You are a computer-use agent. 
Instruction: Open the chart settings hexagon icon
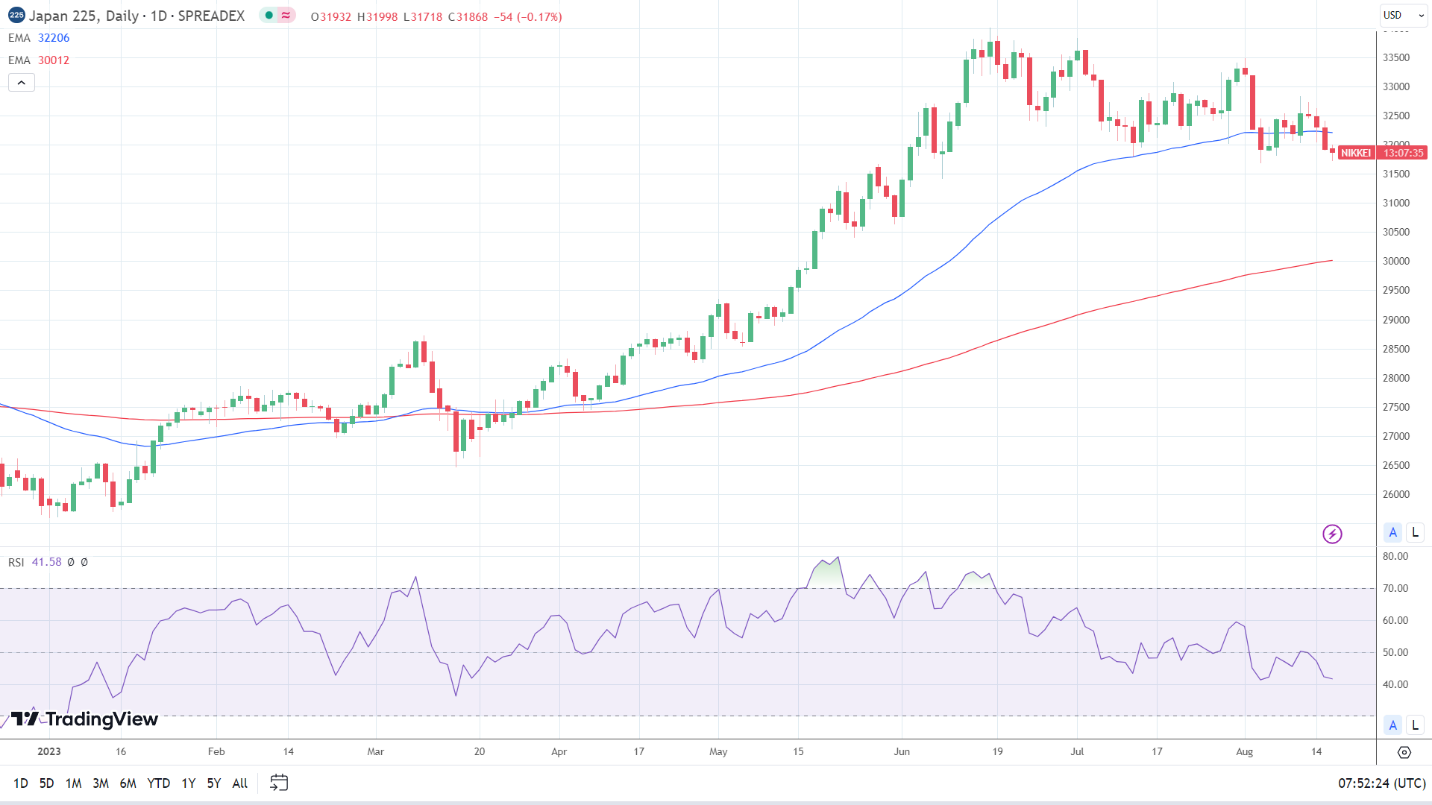coord(1404,752)
